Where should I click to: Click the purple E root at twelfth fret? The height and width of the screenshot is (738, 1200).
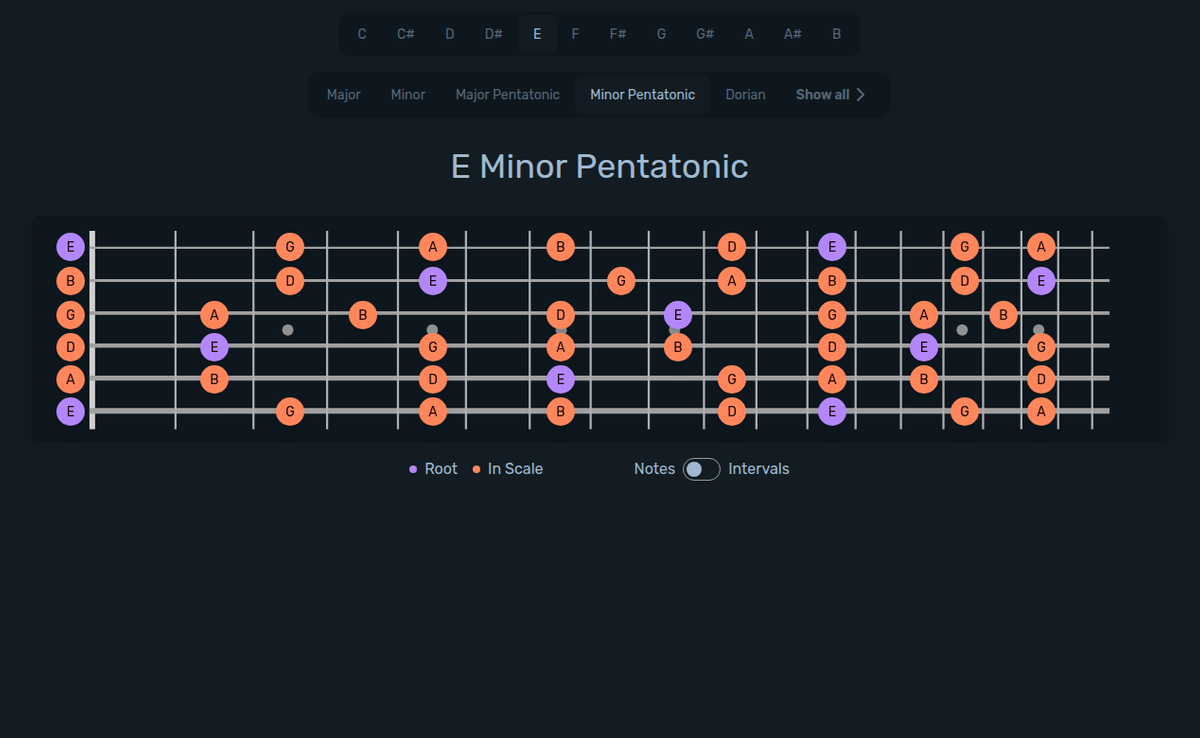[x=832, y=246]
